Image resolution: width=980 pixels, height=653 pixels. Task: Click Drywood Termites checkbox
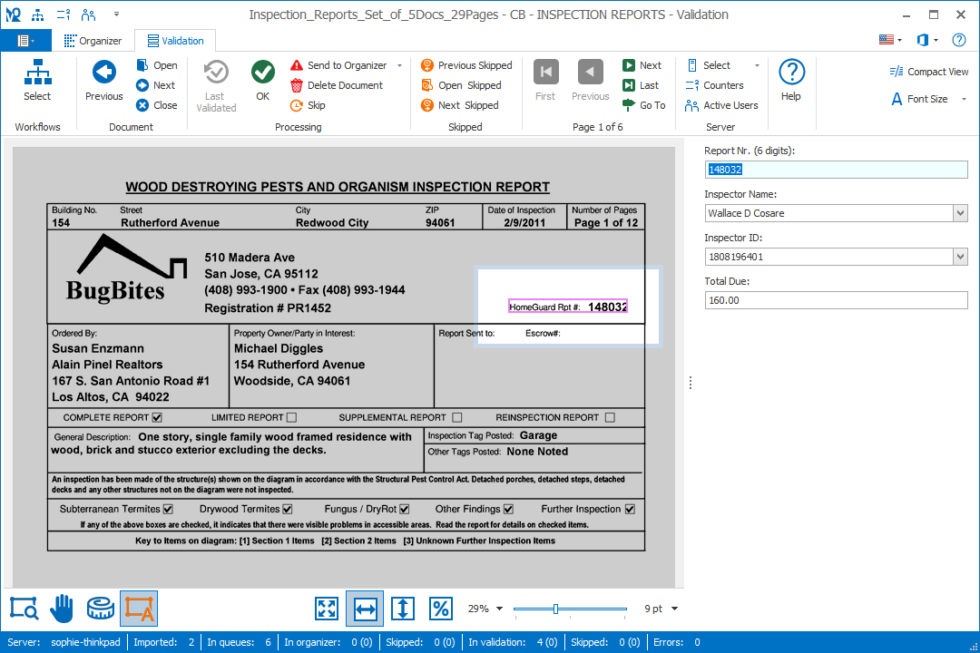tap(288, 509)
